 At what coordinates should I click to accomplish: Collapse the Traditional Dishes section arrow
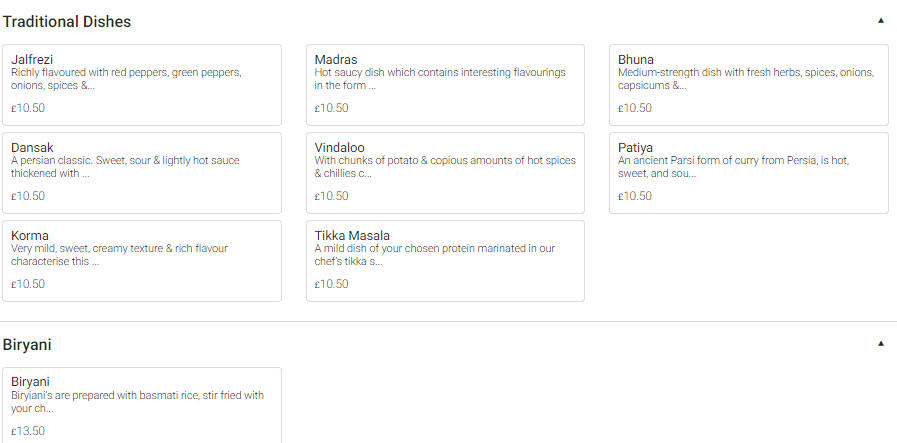point(881,20)
